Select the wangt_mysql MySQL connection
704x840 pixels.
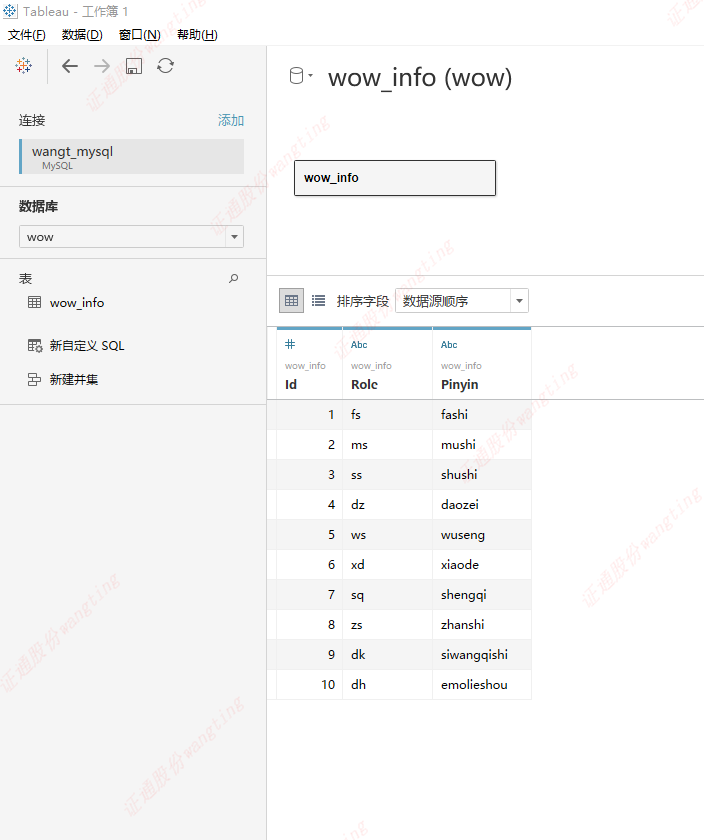[131, 156]
